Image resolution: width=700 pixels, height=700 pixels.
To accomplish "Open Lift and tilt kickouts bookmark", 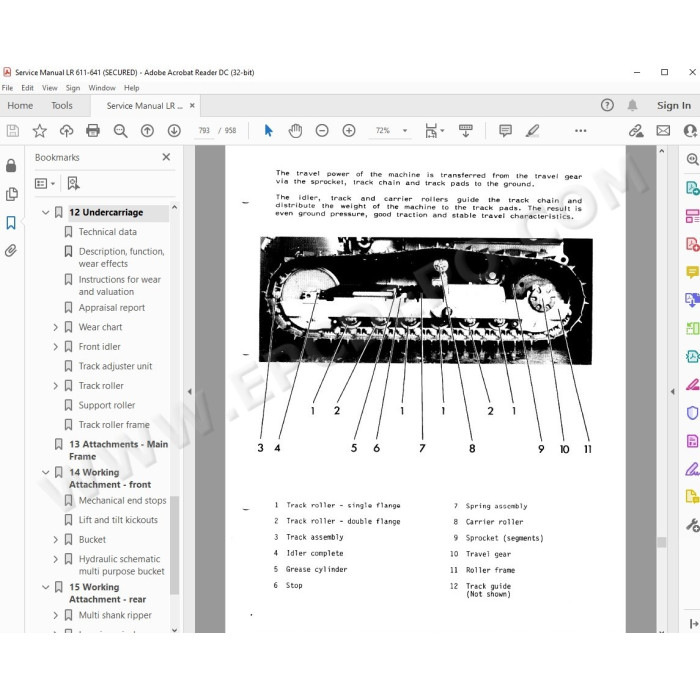I will tap(118, 520).
